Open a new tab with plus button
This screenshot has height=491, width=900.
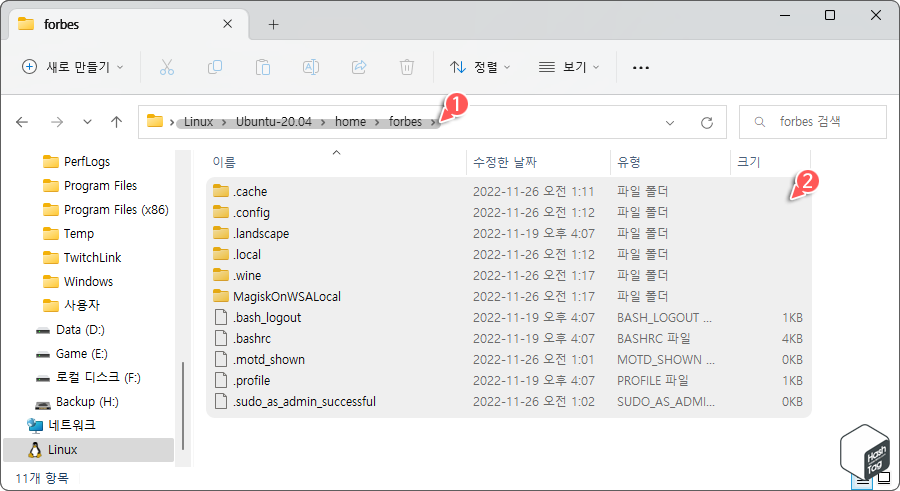pyautogui.click(x=273, y=24)
